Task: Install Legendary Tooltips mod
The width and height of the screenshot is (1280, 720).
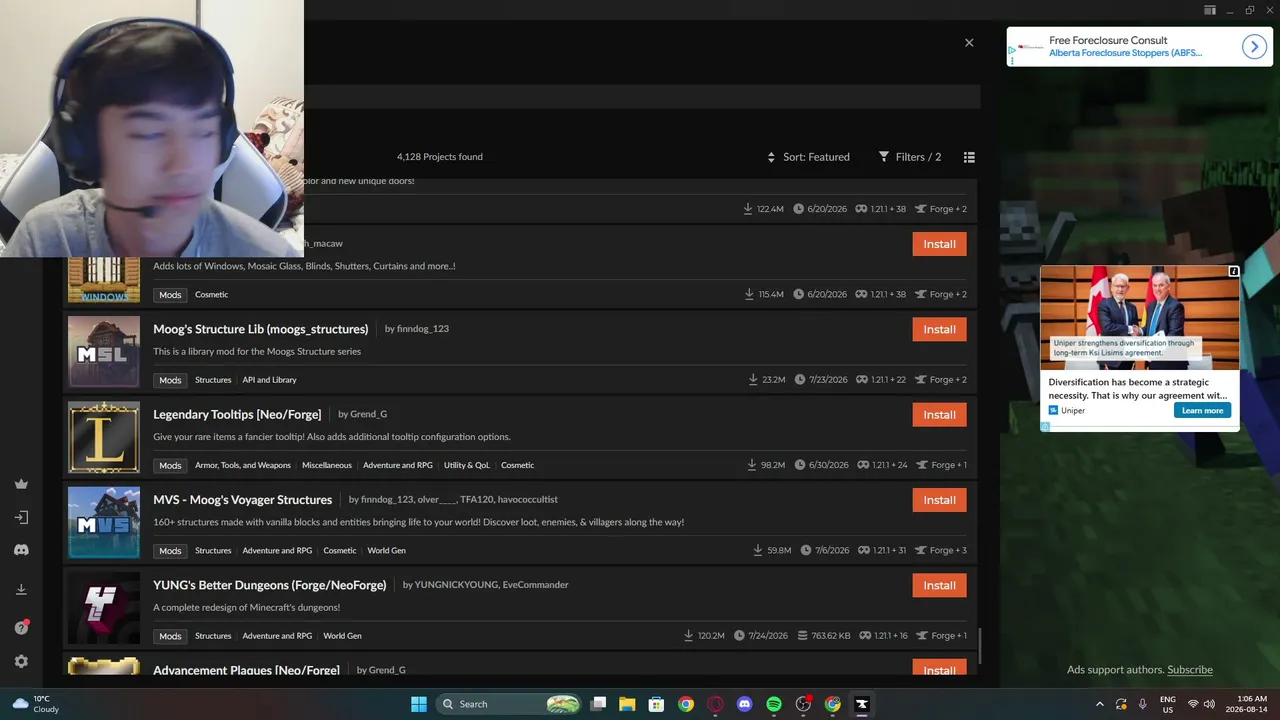Action: 939,414
